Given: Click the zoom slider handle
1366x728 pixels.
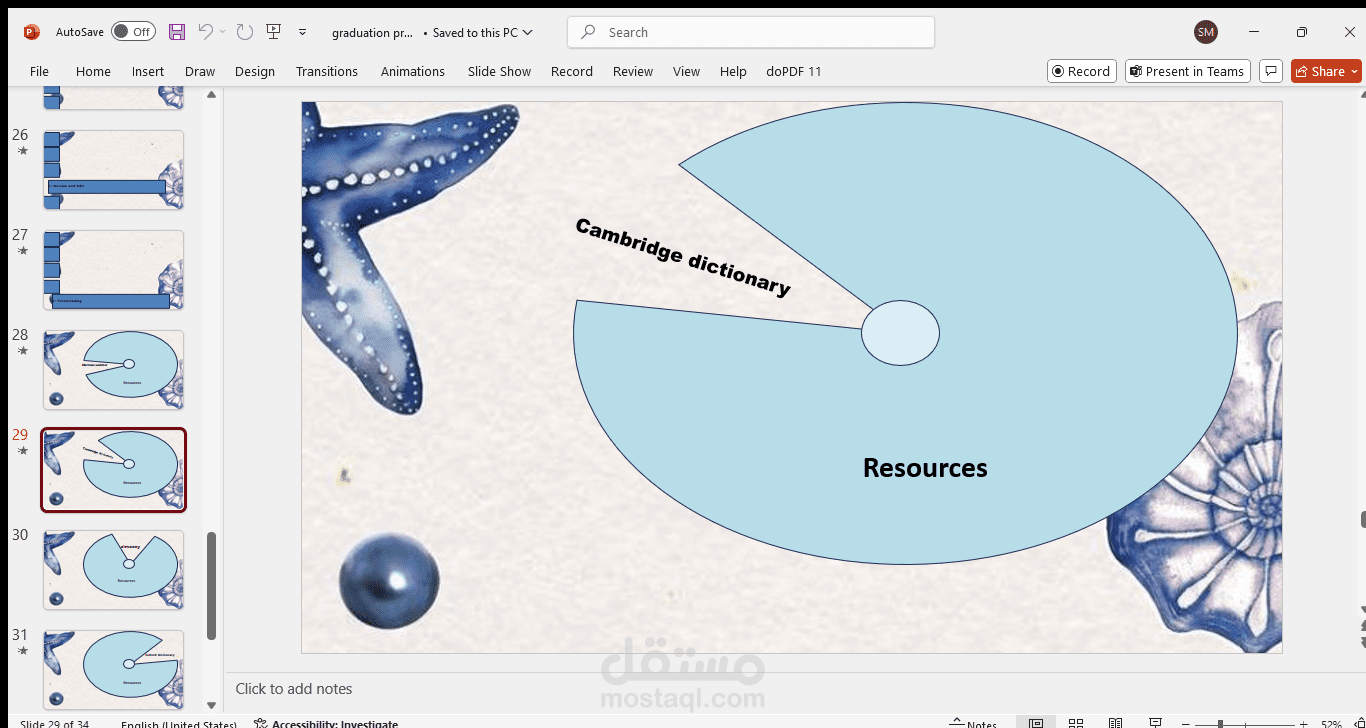Looking at the screenshot, I should point(1221,724).
